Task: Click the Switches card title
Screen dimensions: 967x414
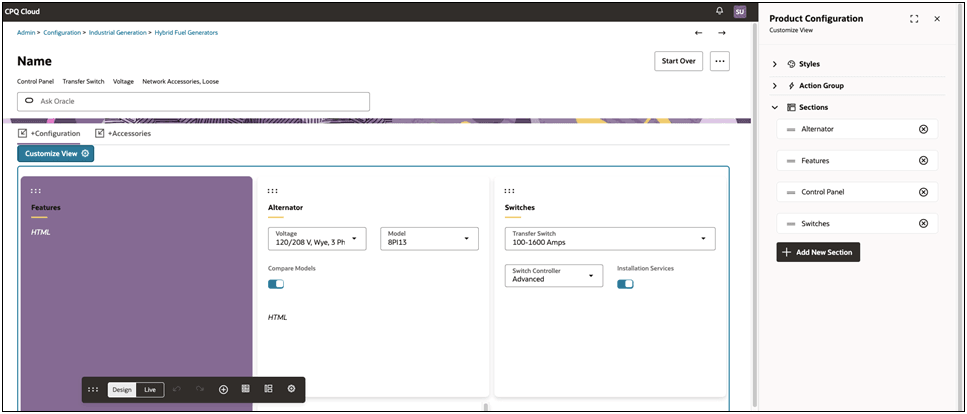Action: click(x=520, y=208)
